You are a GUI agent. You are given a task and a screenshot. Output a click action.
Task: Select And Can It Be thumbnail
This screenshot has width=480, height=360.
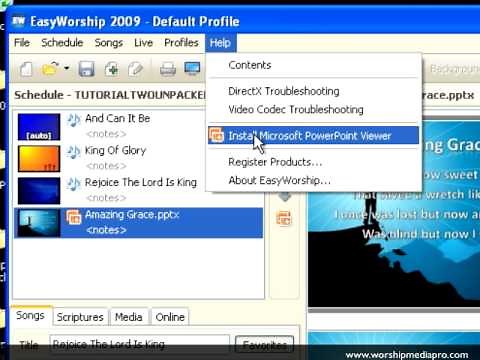coord(39,127)
